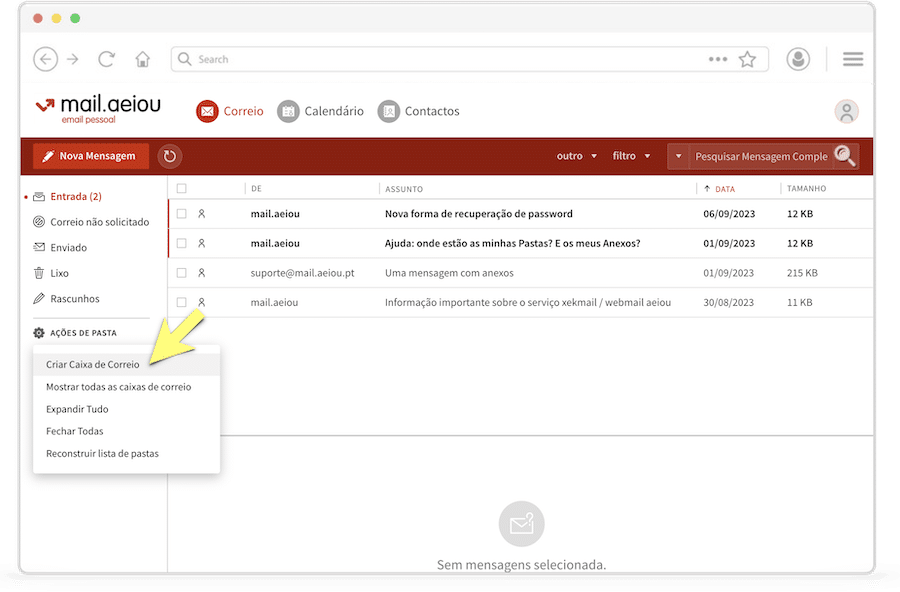Expand the outro dropdown

coord(576,156)
